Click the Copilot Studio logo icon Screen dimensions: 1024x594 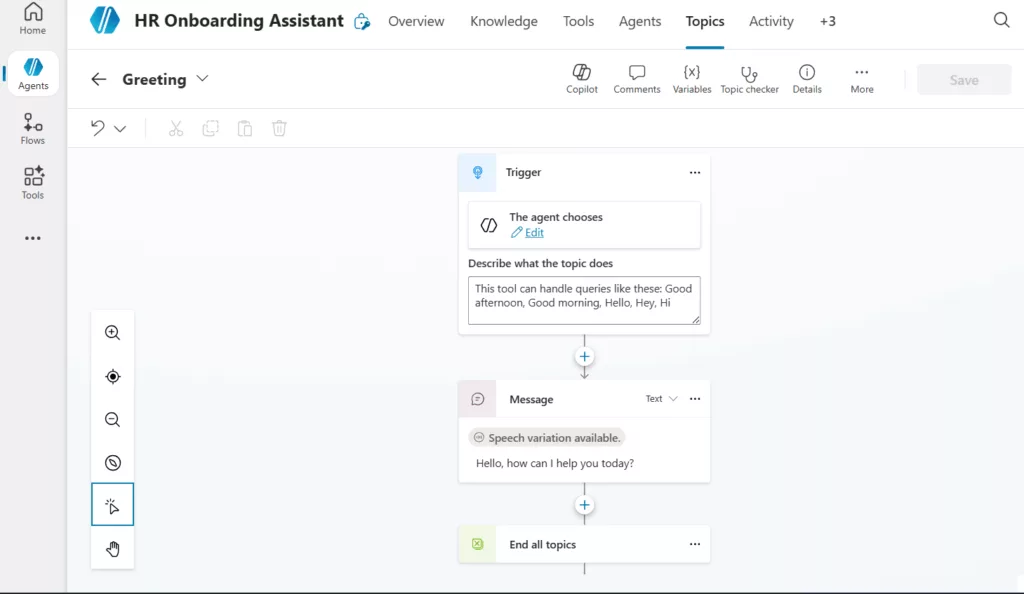[104, 21]
